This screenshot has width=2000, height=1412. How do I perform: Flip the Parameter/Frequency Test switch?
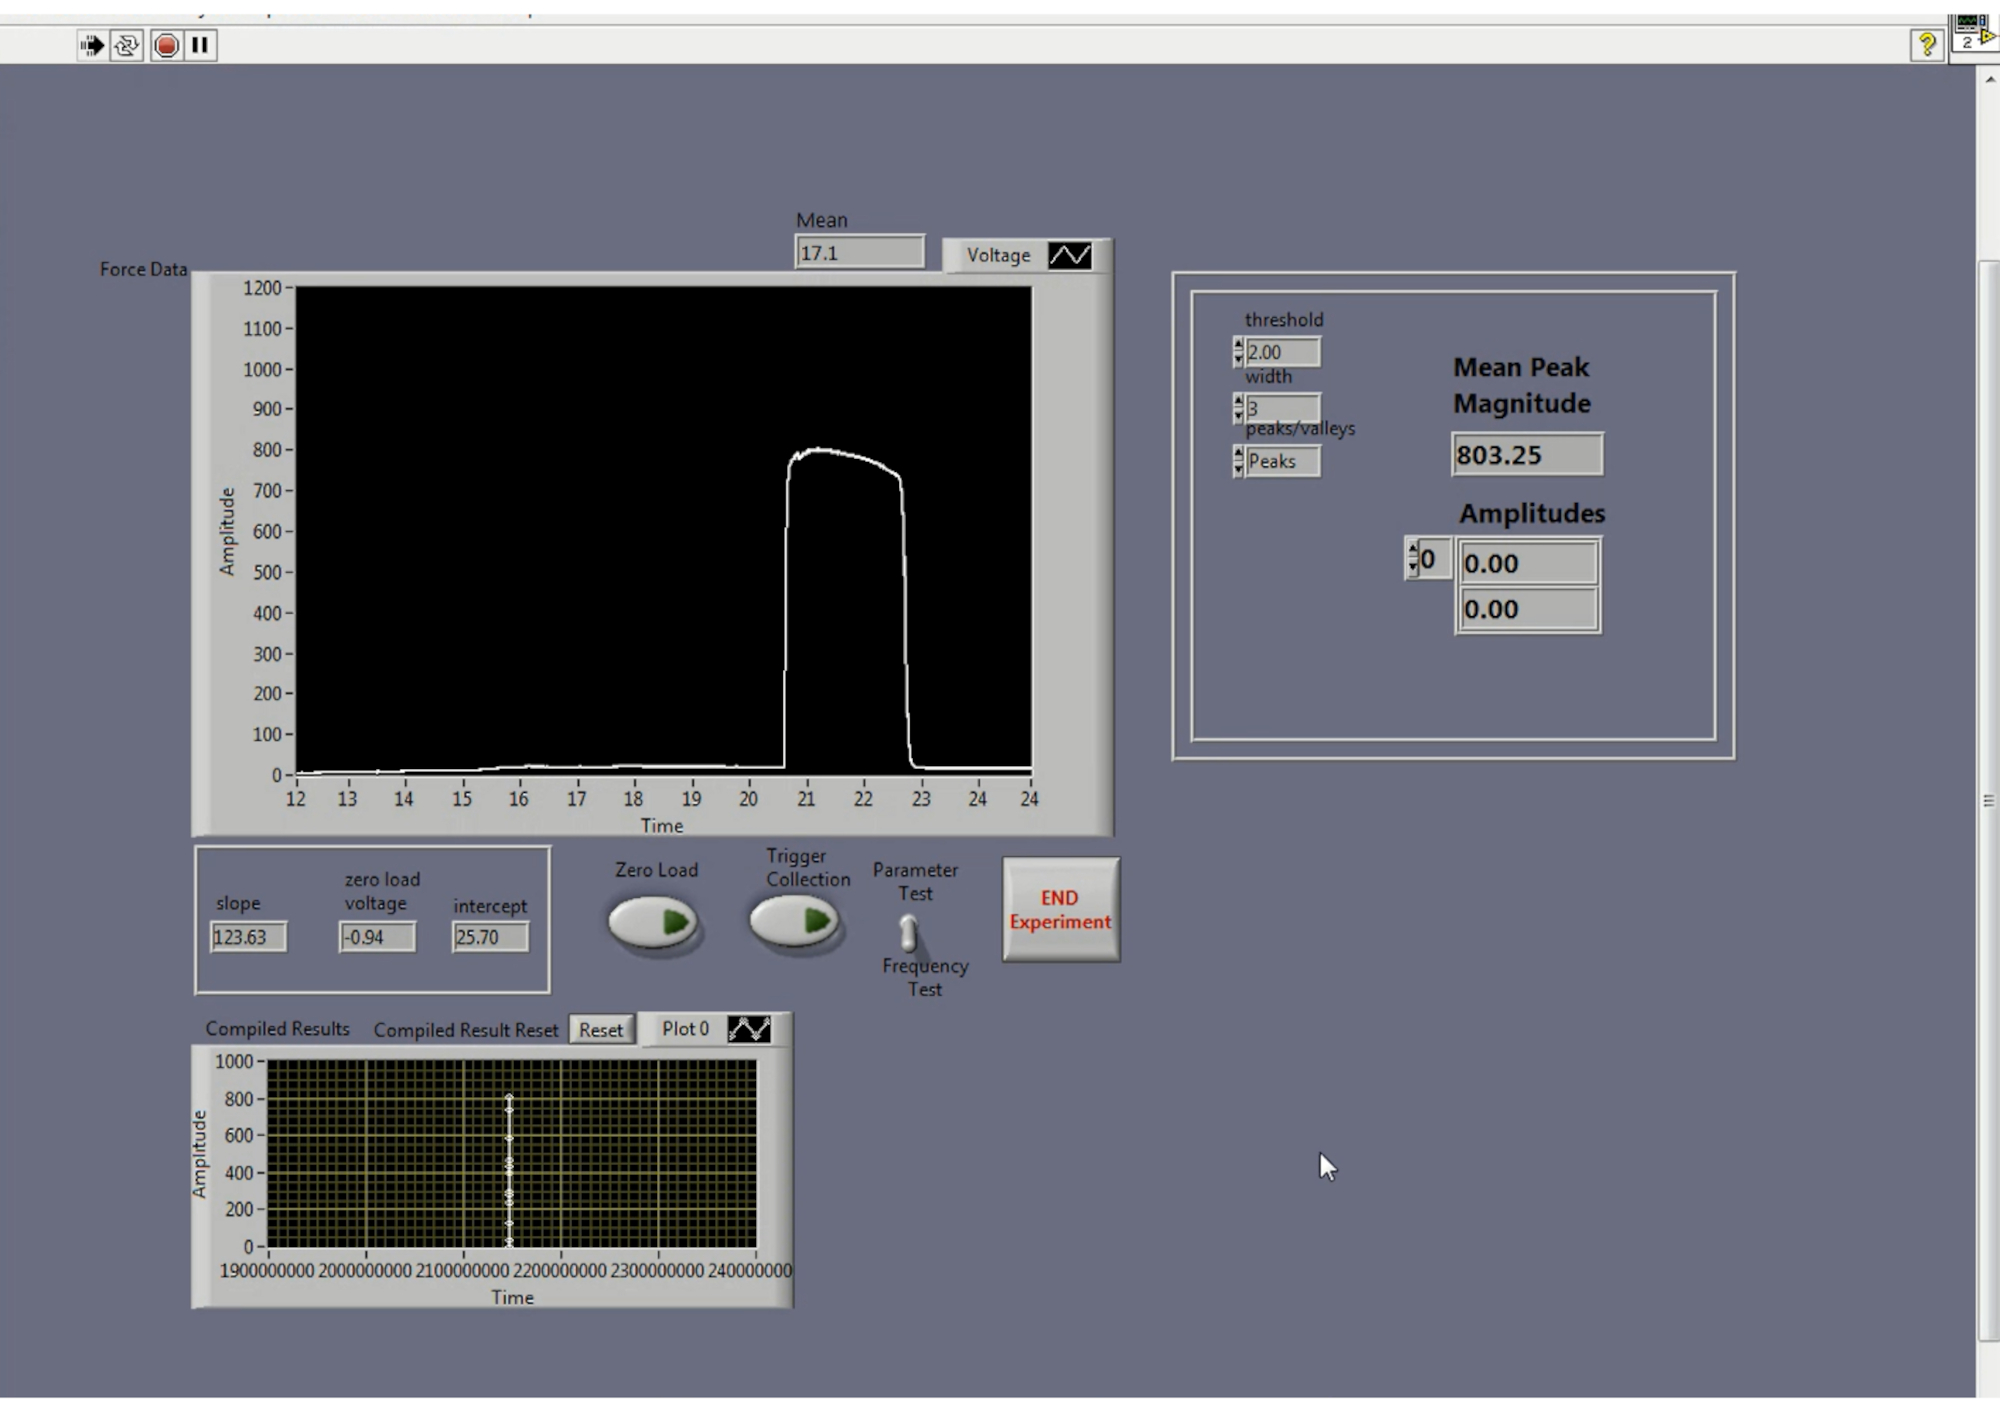pos(908,932)
